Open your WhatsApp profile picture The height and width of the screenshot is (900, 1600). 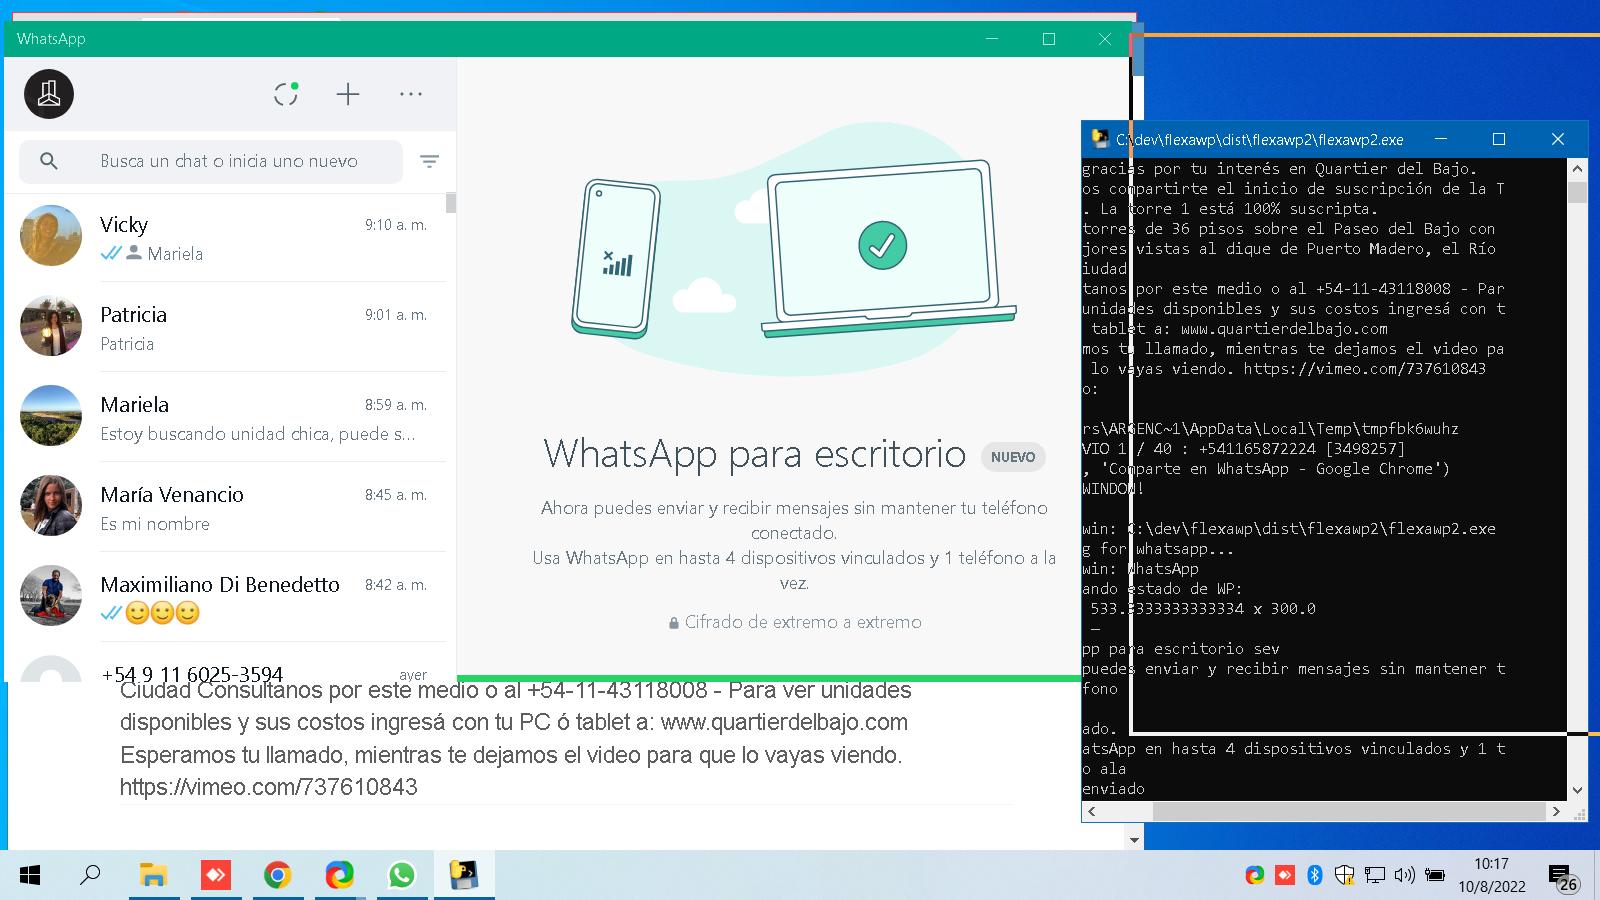(49, 94)
